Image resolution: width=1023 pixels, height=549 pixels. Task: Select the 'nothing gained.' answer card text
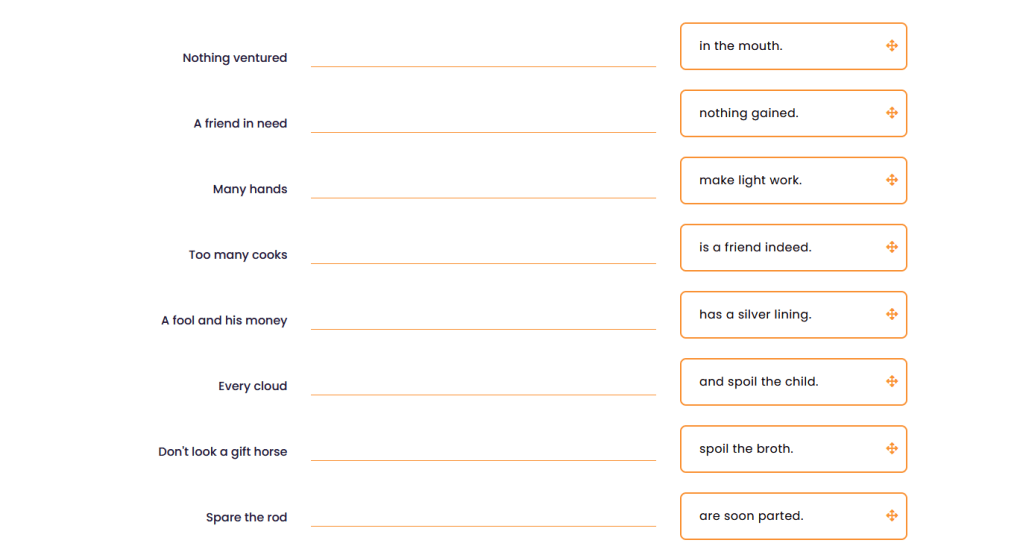748,113
